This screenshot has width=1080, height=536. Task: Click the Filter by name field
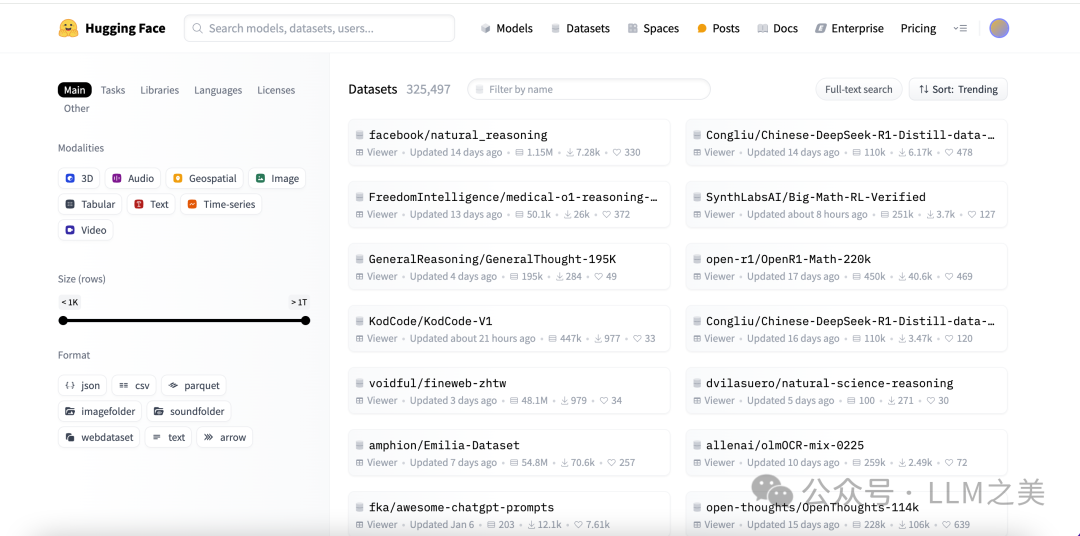(589, 89)
